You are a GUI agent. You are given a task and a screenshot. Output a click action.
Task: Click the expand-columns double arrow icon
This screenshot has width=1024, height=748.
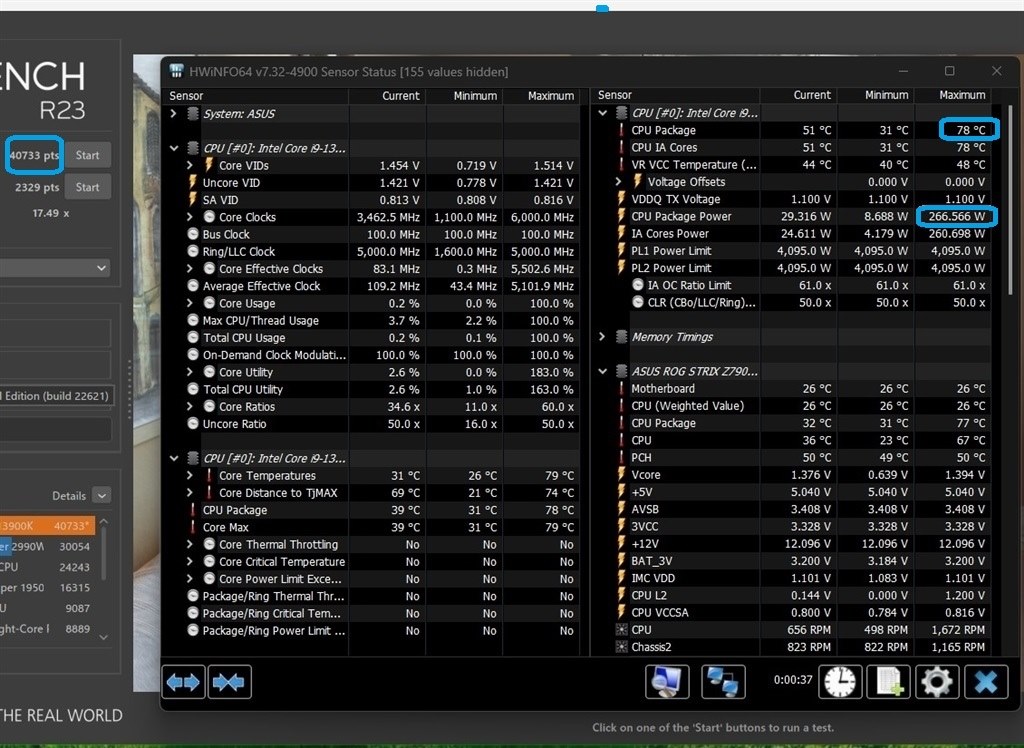click(183, 682)
